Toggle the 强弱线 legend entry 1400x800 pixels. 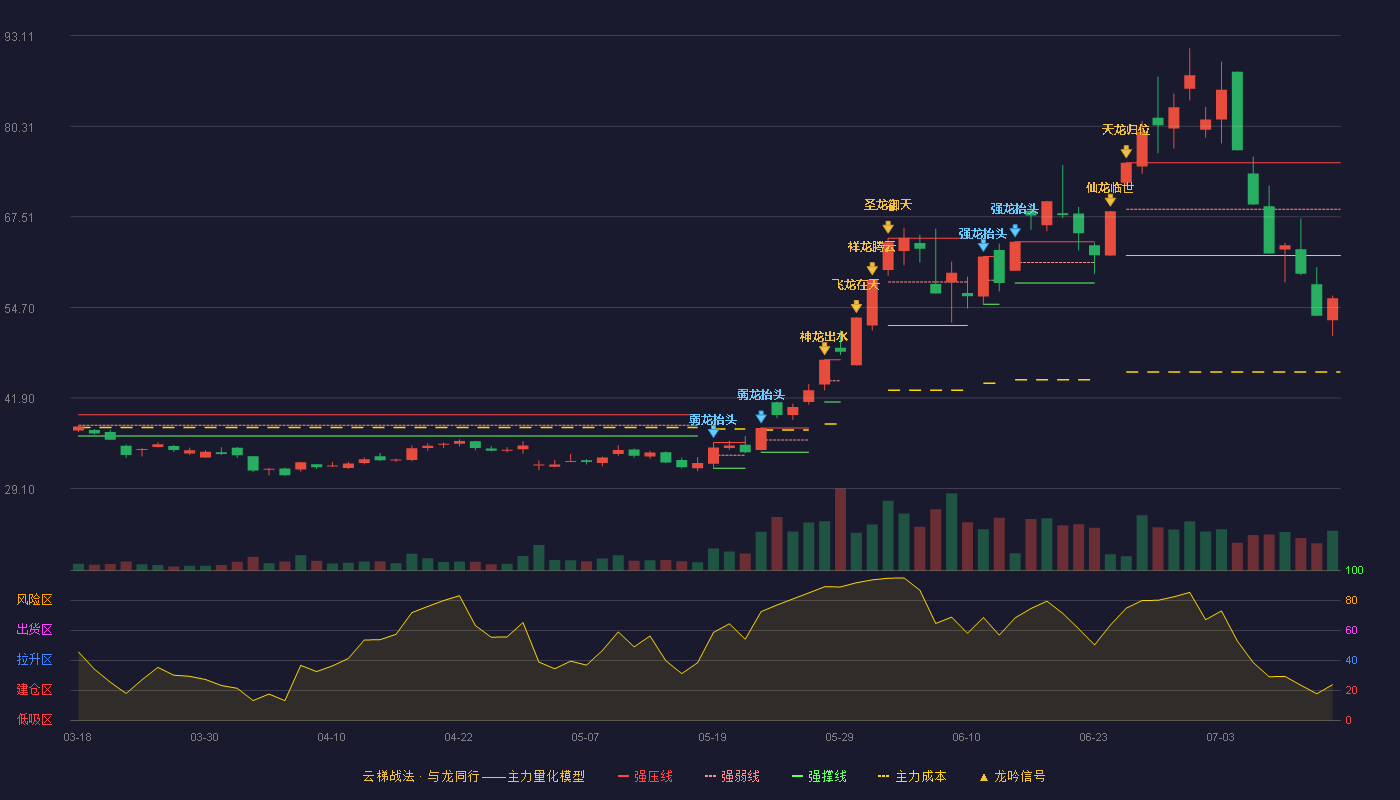tap(732, 776)
